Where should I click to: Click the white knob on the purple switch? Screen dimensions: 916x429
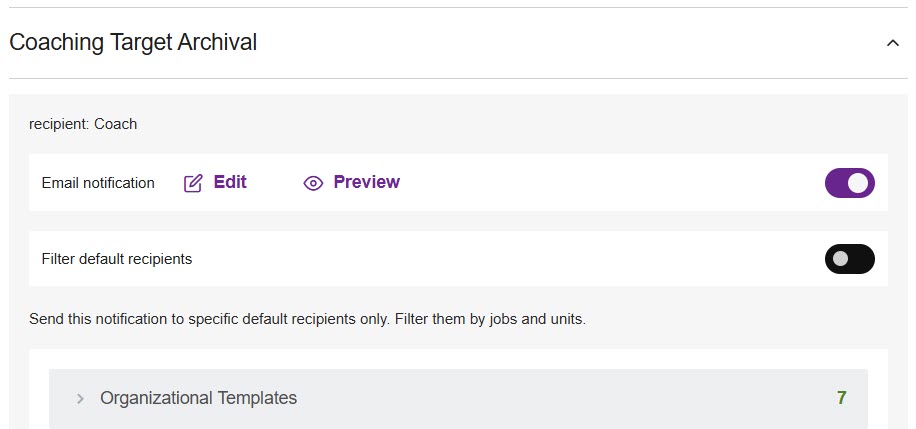(858, 183)
